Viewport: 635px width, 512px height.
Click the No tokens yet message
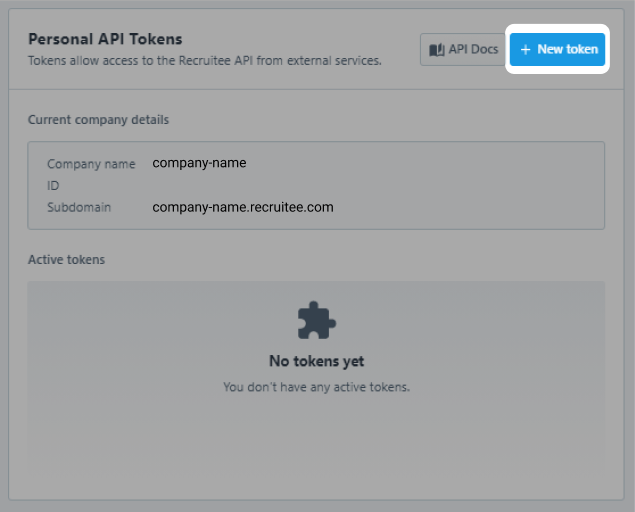point(316,361)
